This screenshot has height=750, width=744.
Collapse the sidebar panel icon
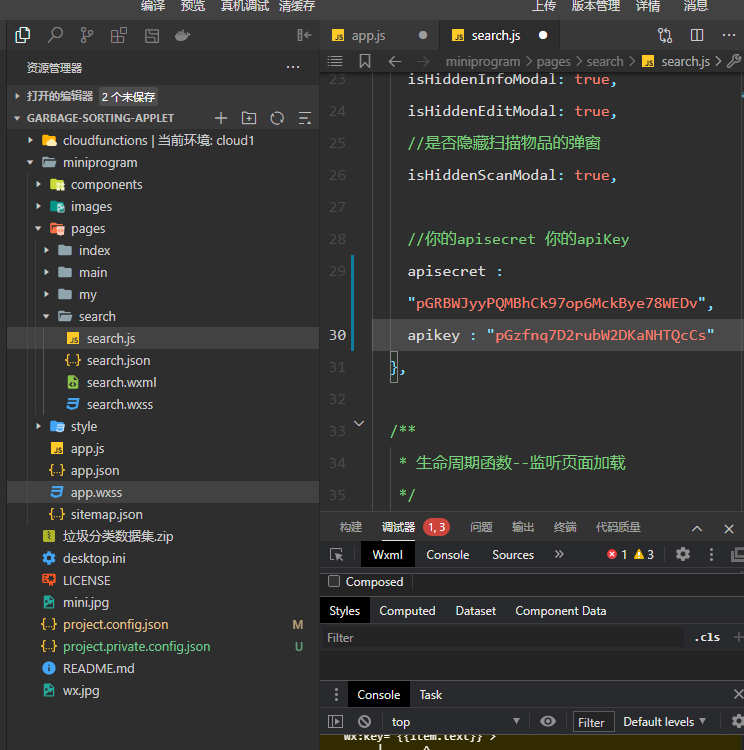pyautogui.click(x=304, y=35)
